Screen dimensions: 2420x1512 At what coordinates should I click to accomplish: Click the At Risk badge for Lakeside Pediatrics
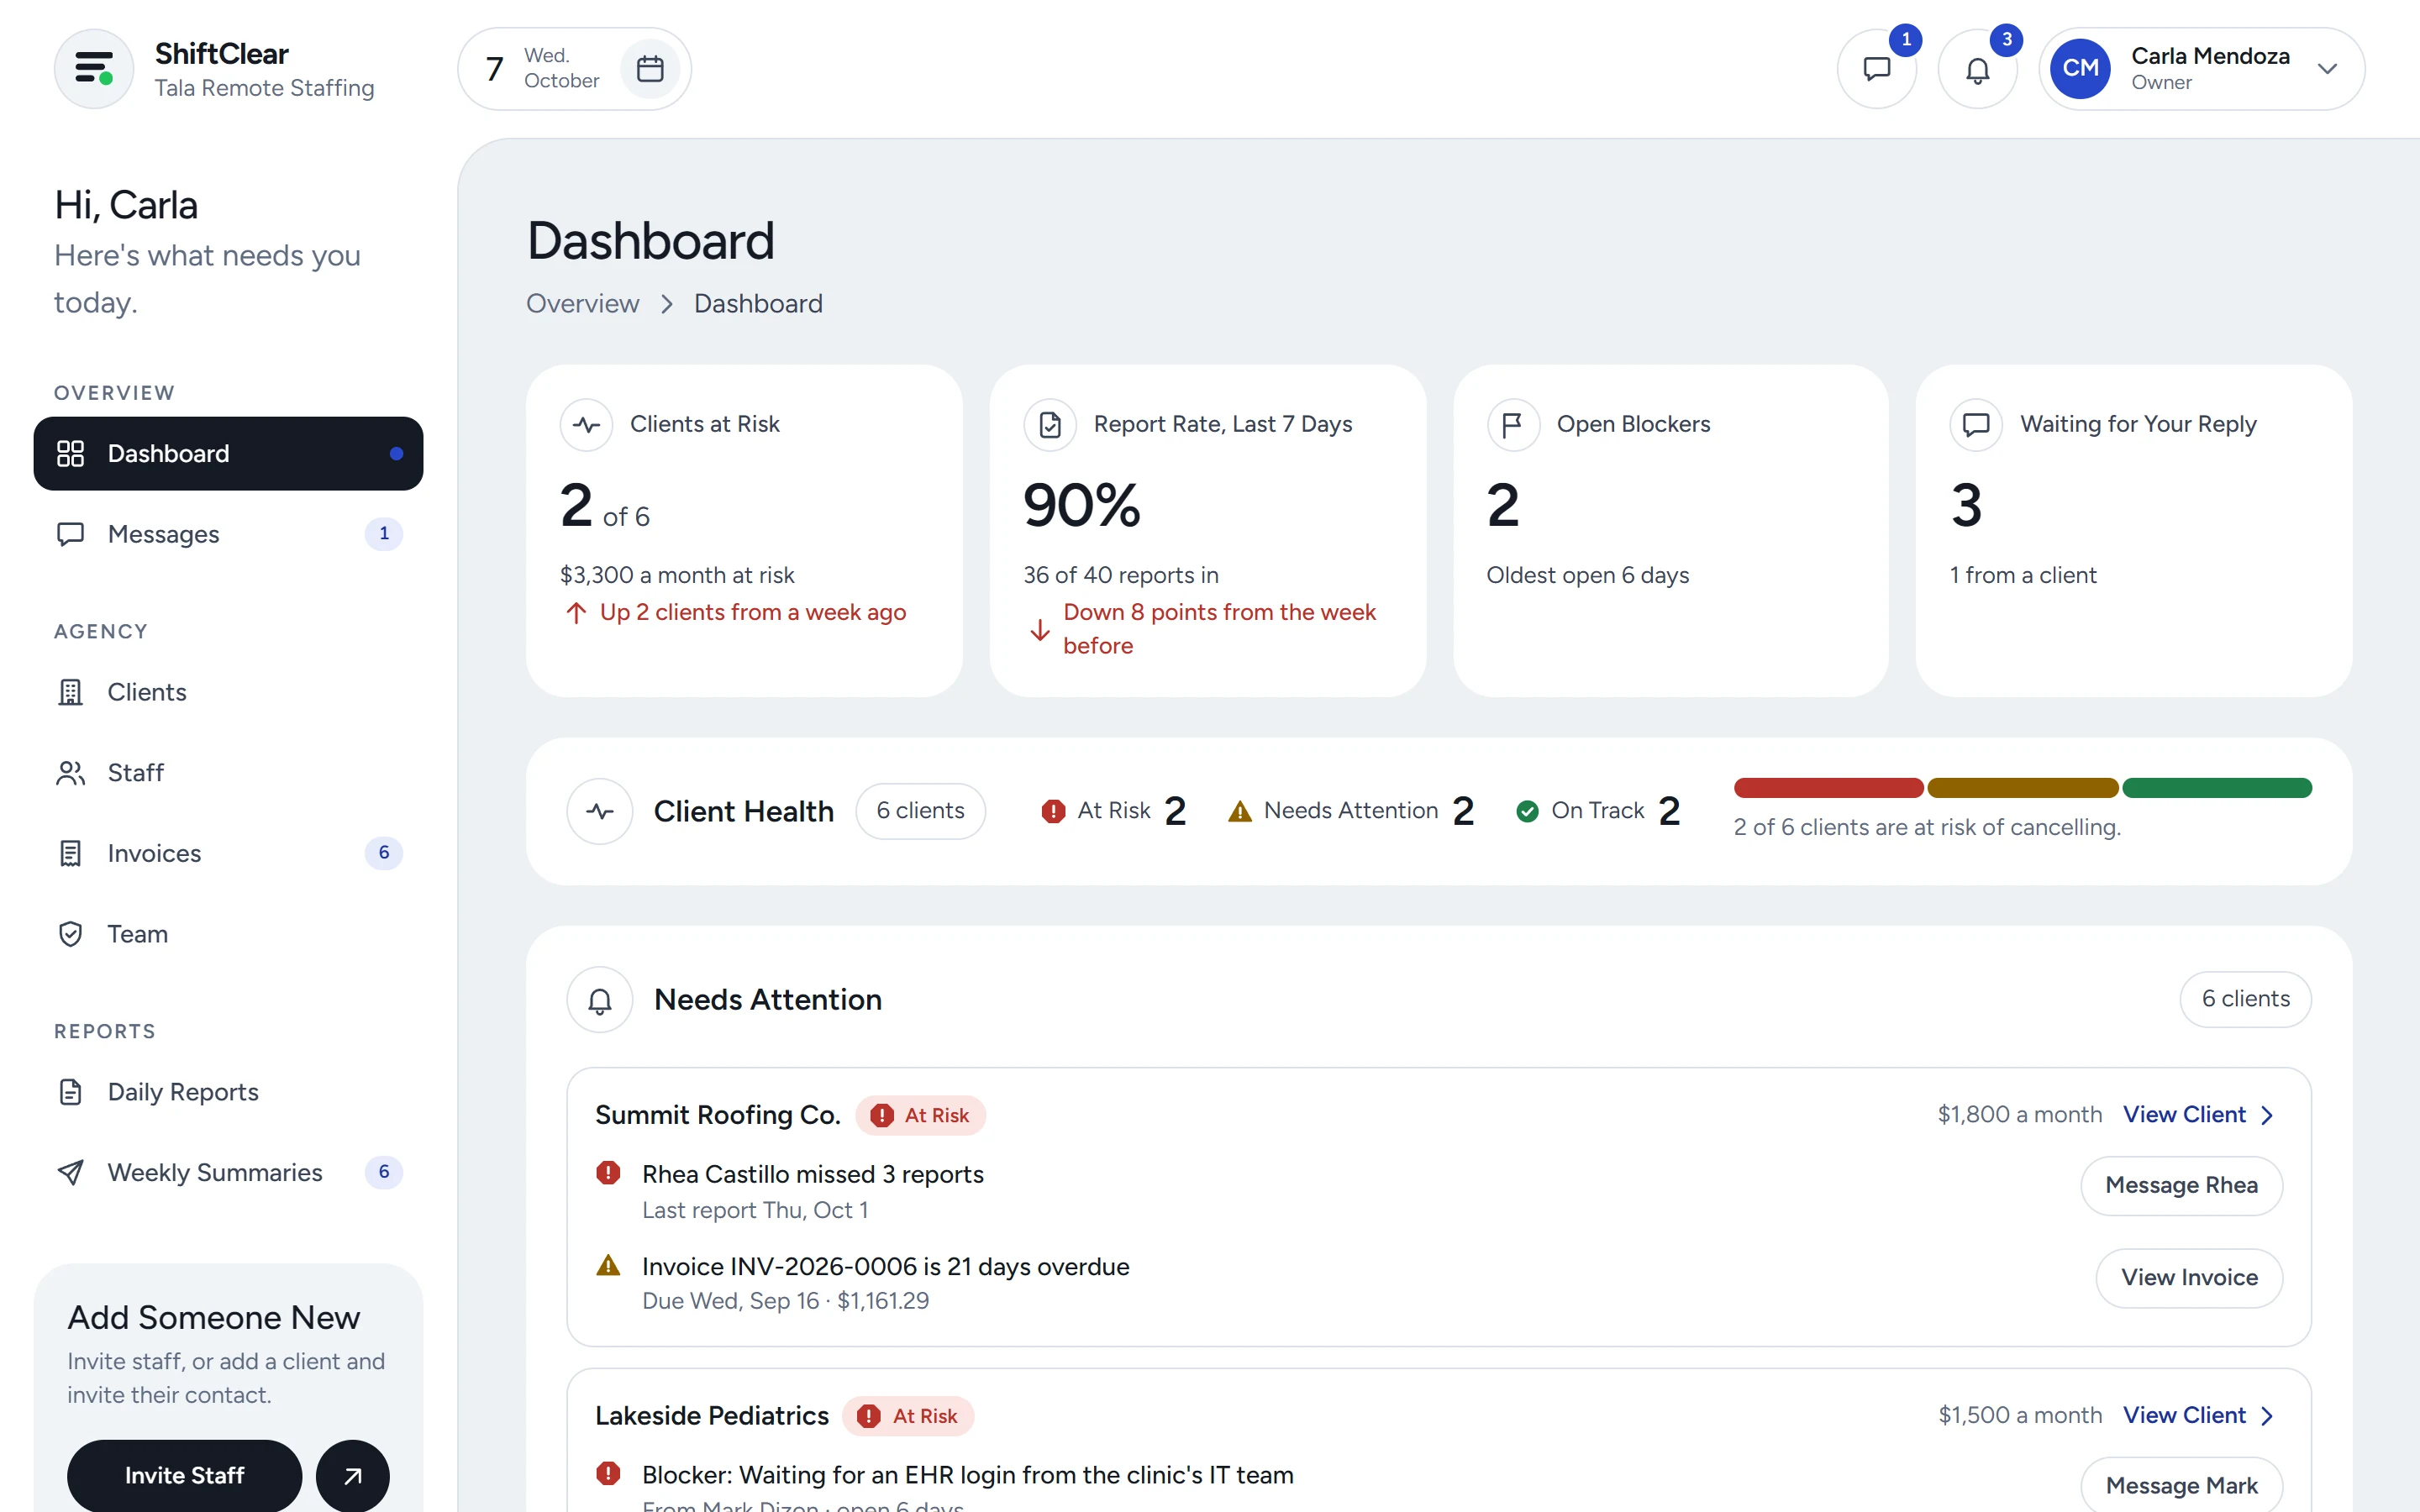coord(908,1416)
